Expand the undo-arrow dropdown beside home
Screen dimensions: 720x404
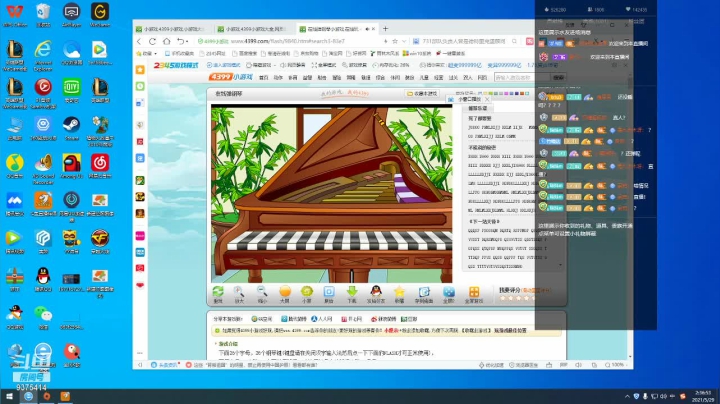tap(188, 42)
